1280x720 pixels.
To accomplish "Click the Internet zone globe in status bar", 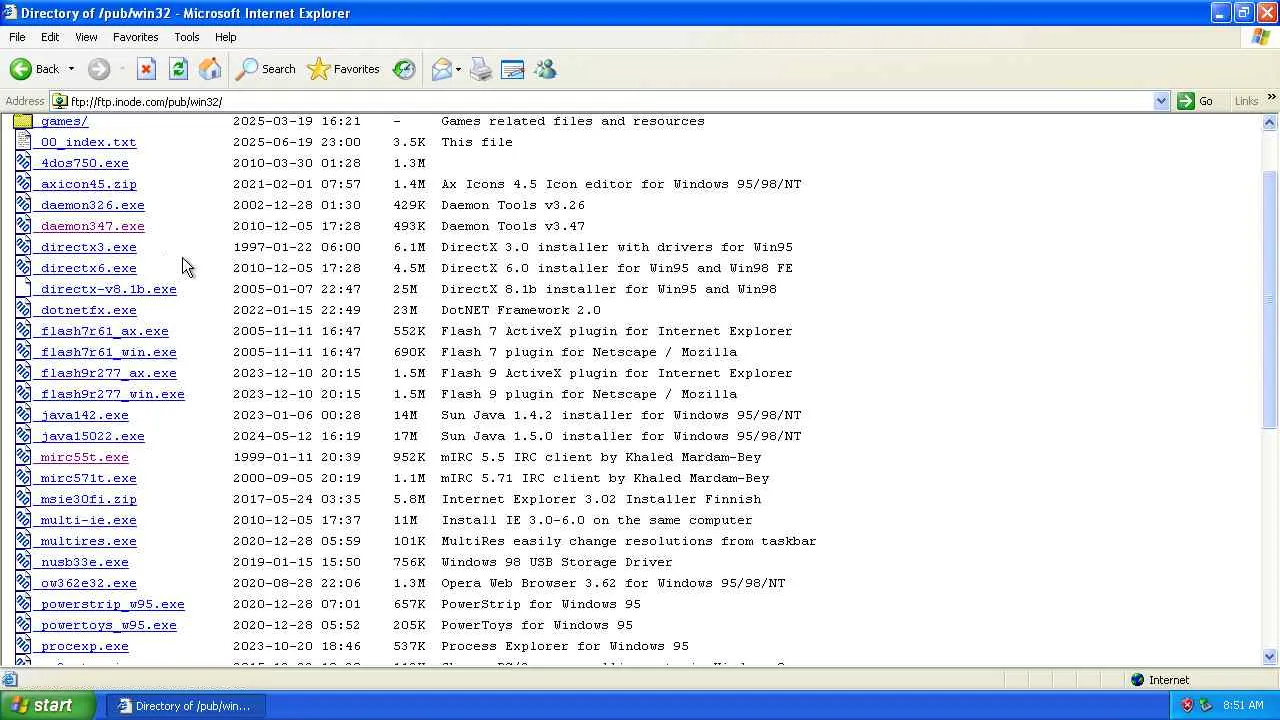I will coord(1137,680).
